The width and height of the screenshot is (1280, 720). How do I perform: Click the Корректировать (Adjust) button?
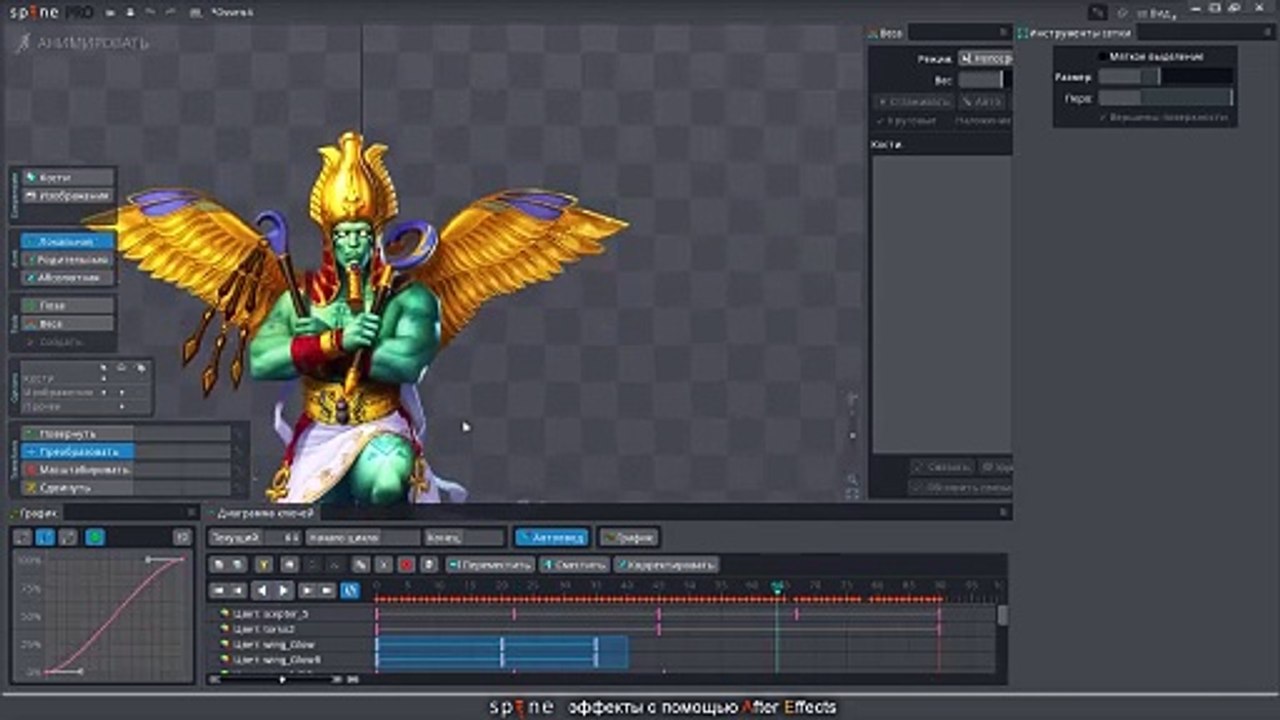click(666, 565)
